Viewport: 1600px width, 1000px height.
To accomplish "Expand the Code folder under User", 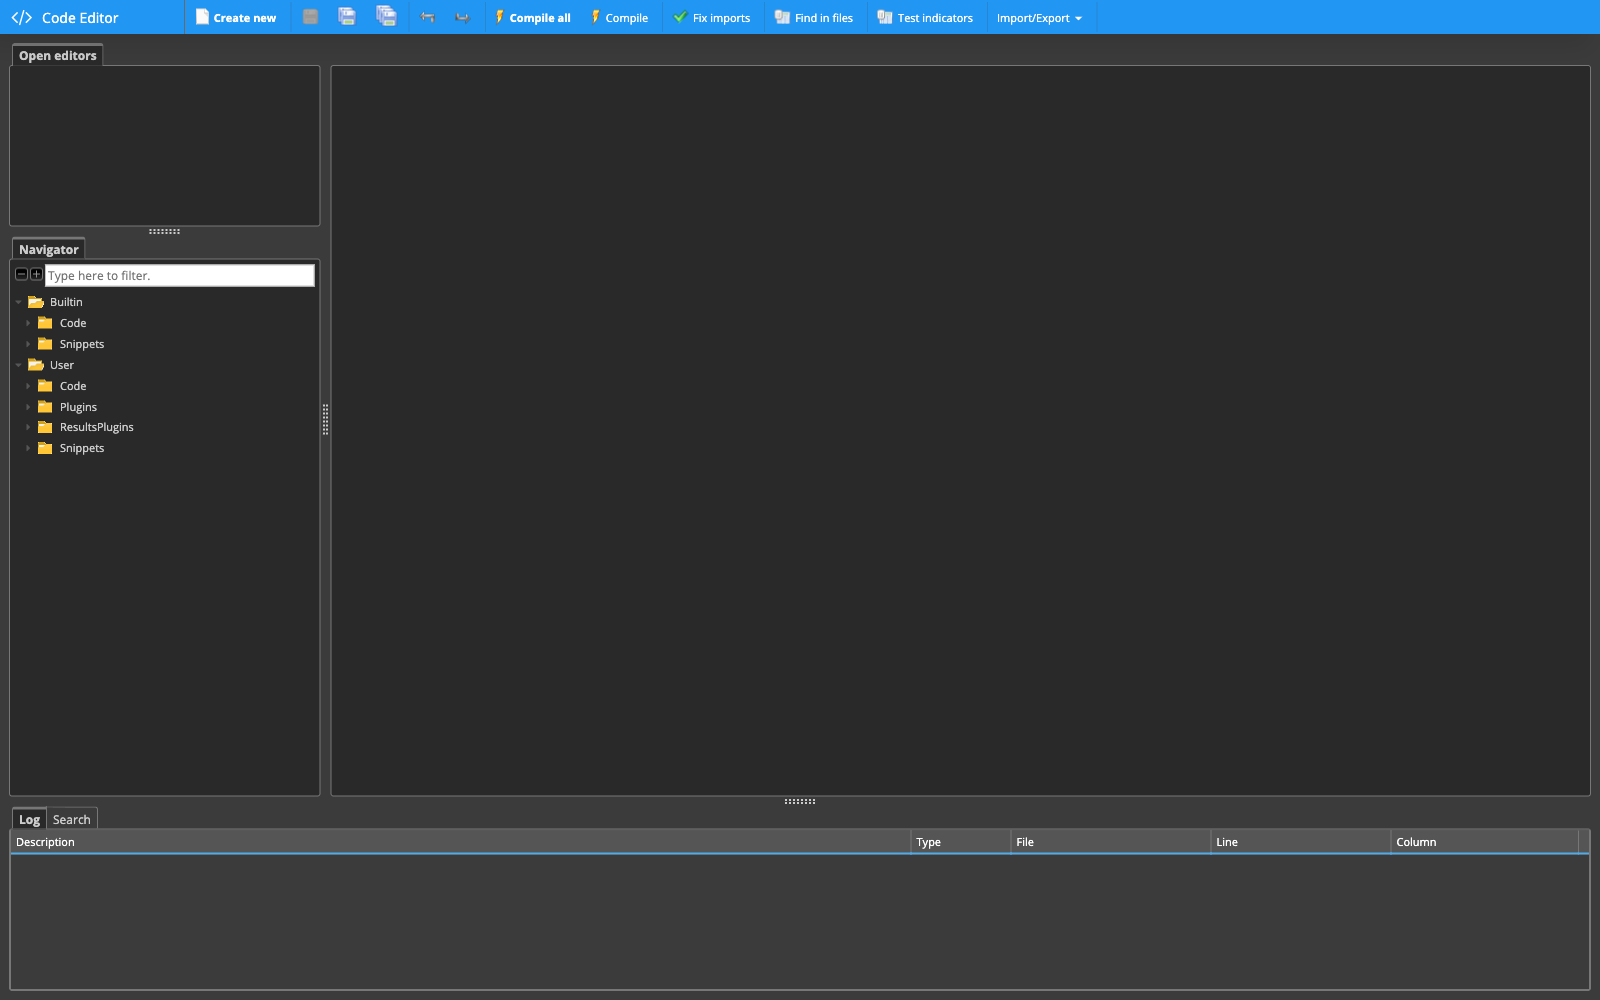I will click(28, 386).
